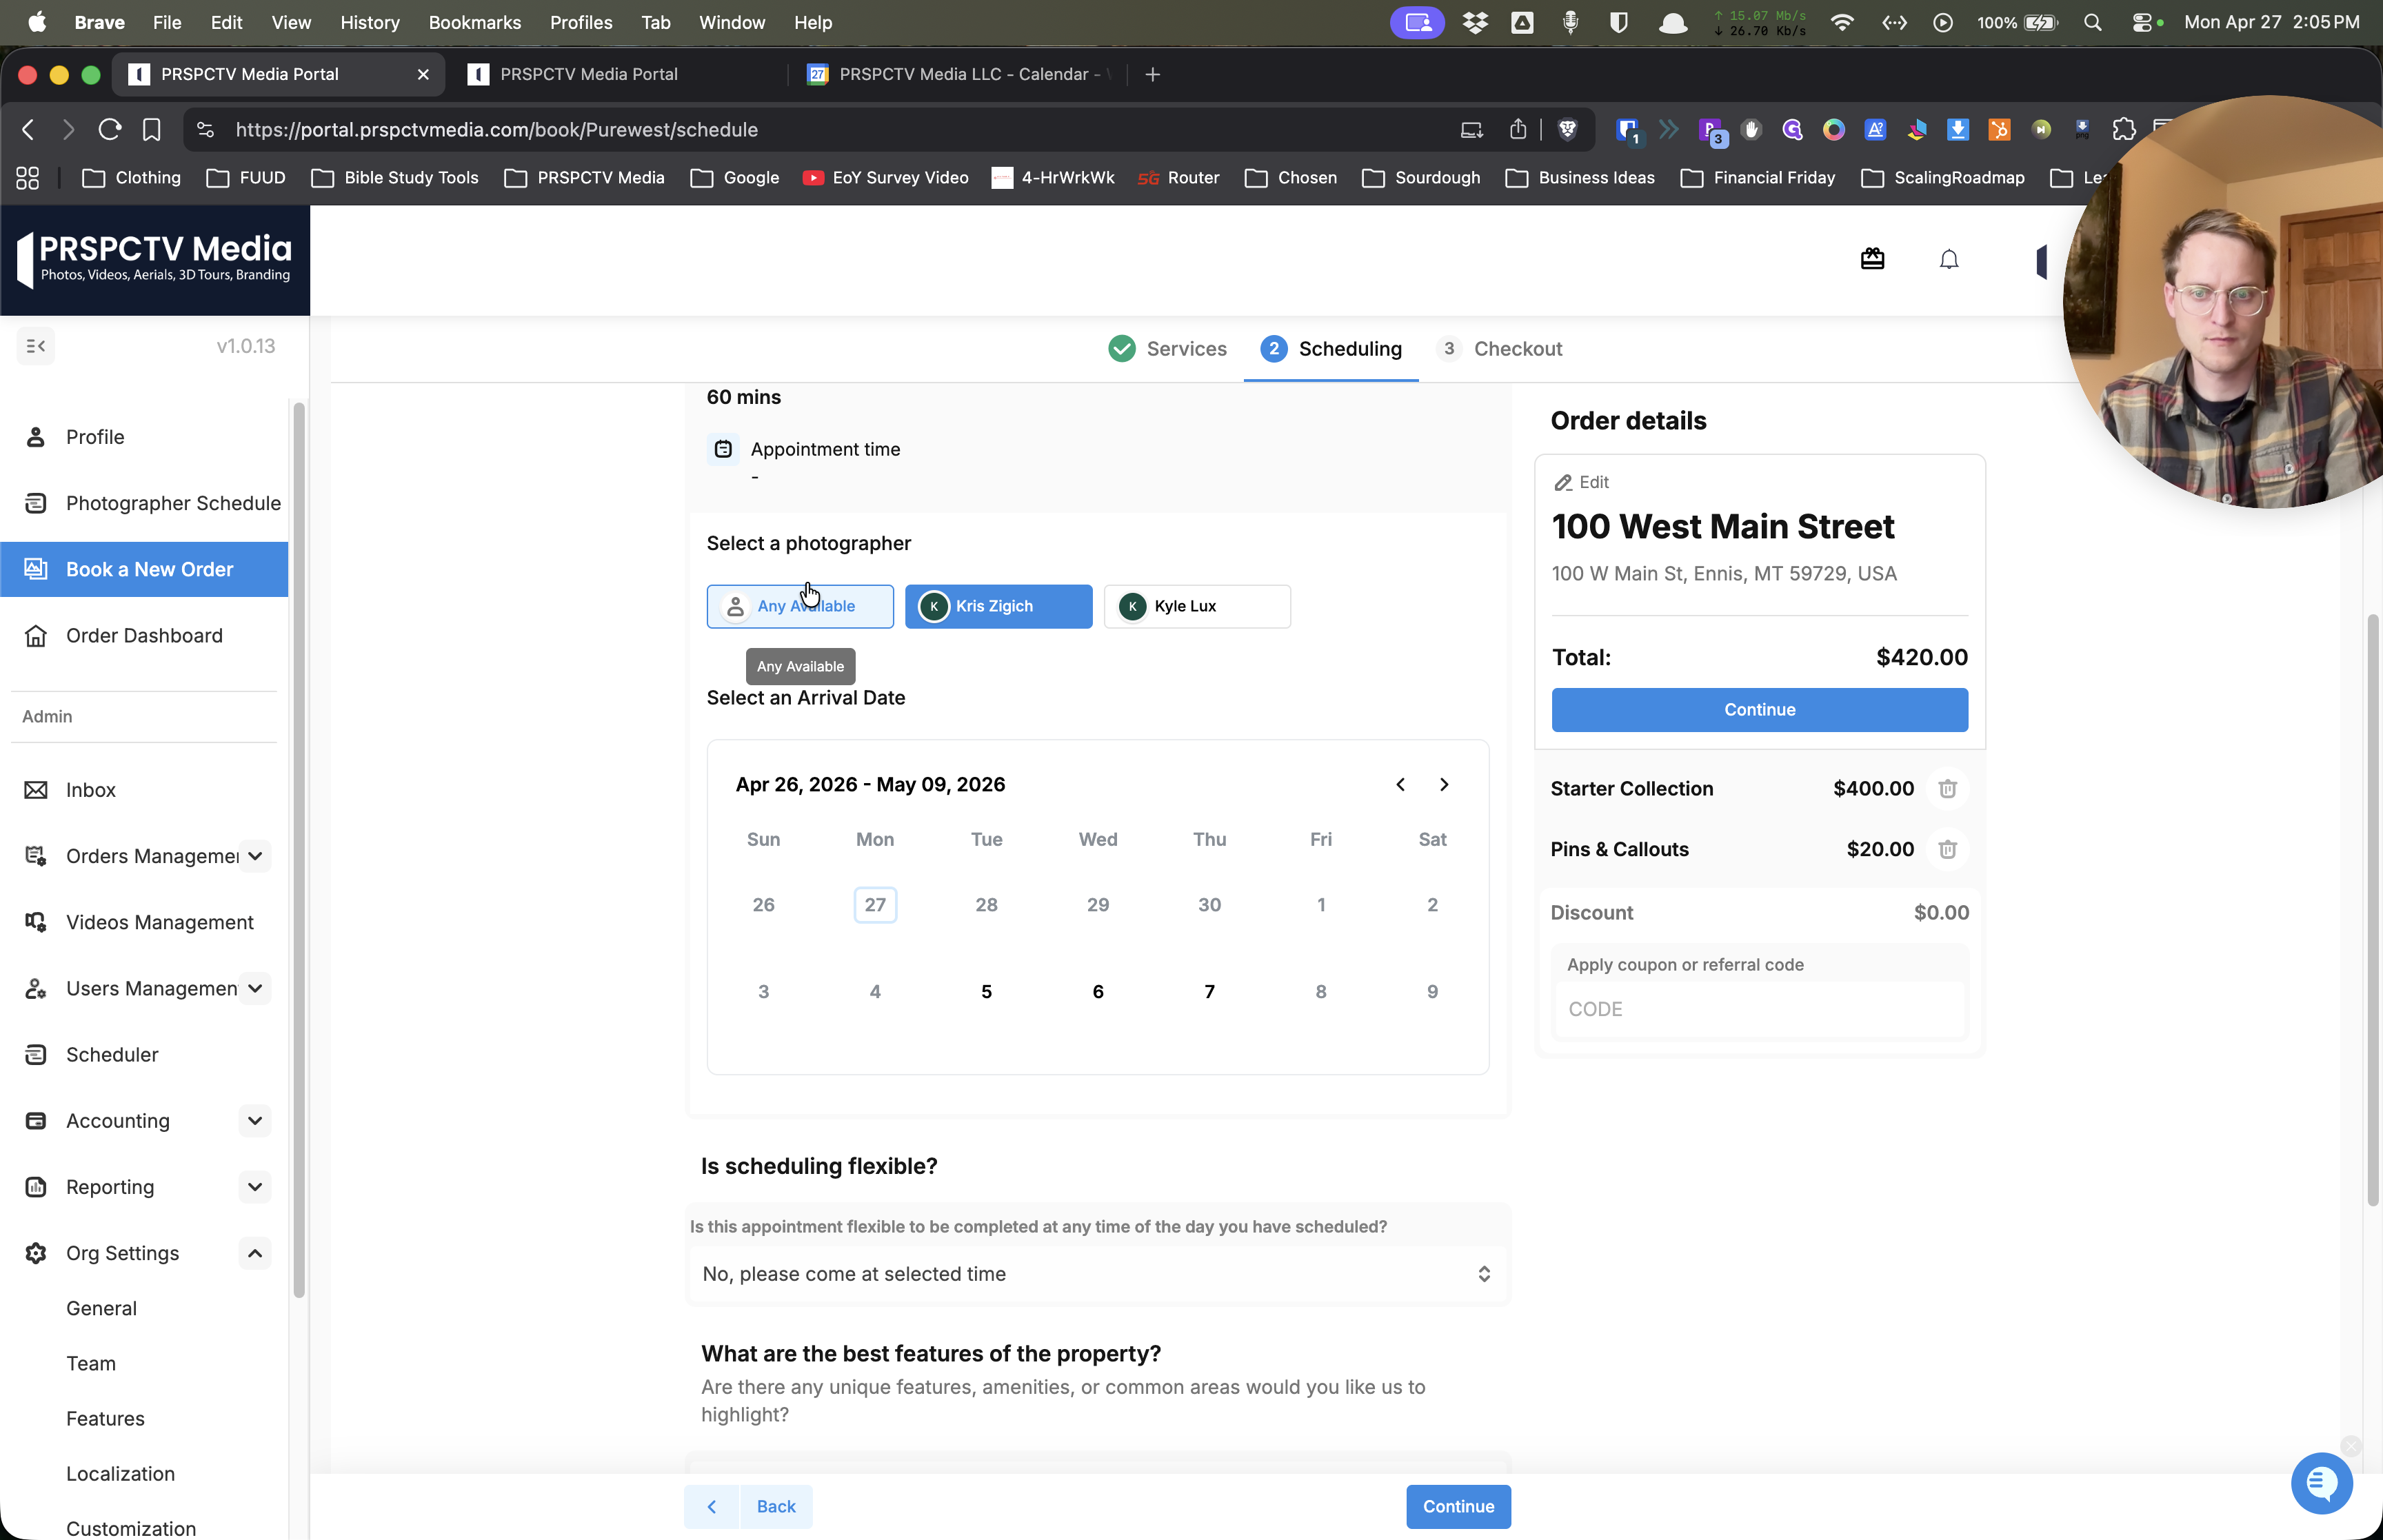Open the scheduling flexibility dropdown

point(1097,1274)
